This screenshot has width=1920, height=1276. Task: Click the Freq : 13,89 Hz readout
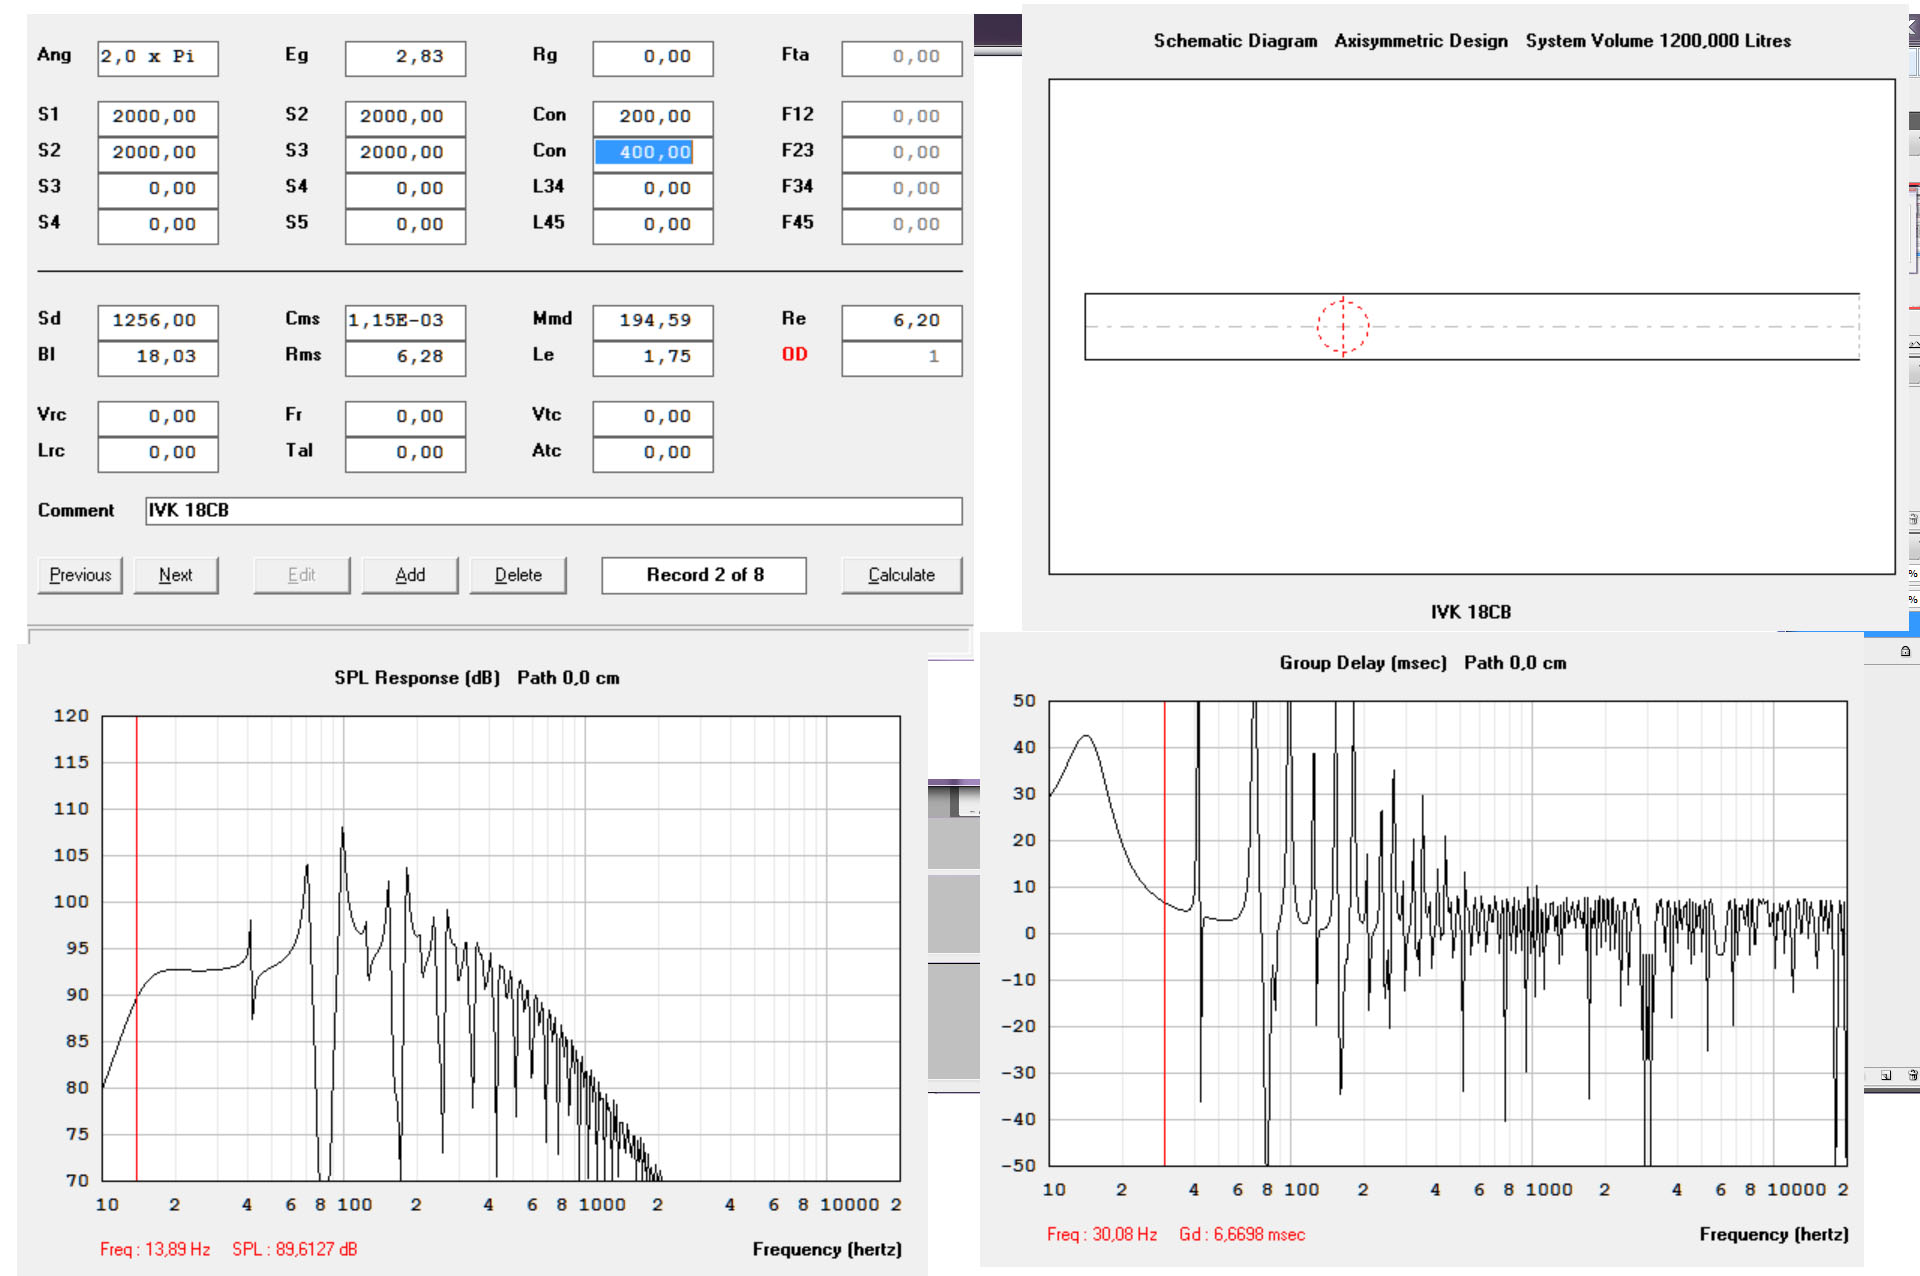coord(155,1249)
